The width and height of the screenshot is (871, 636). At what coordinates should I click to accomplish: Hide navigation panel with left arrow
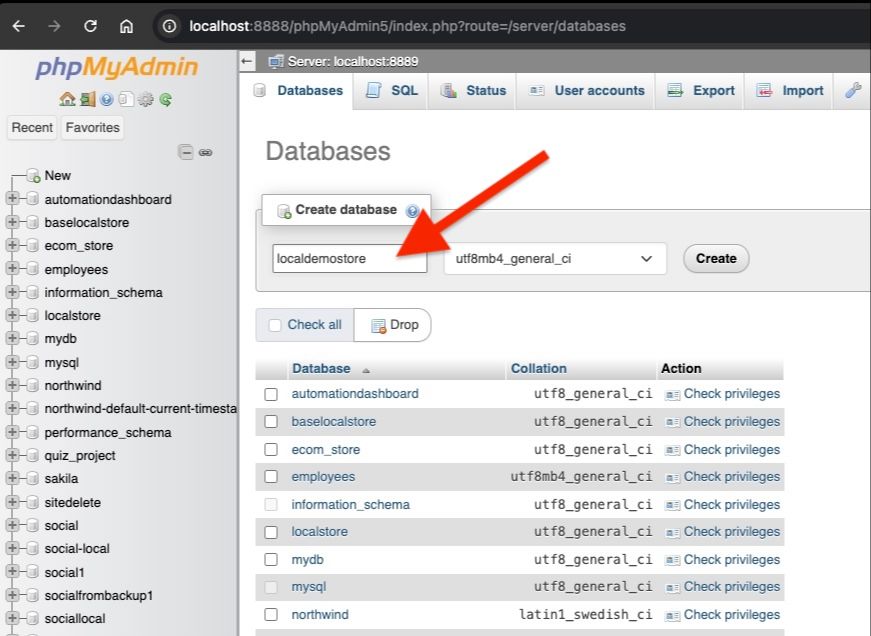[247, 61]
